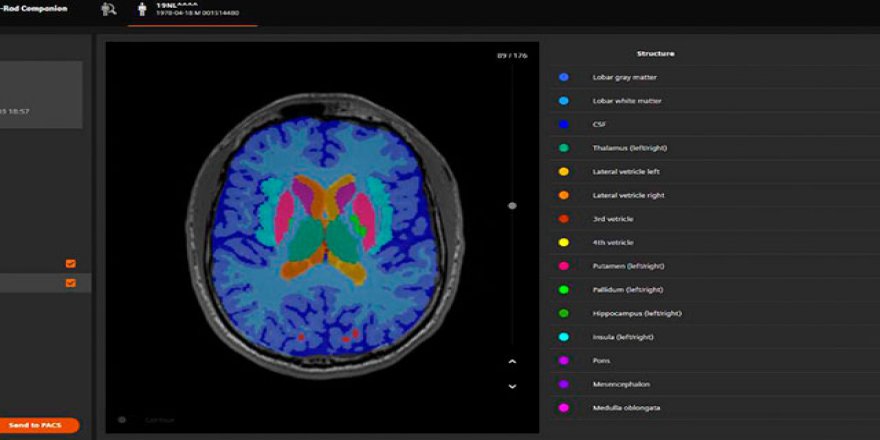The width and height of the screenshot is (880, 440).
Task: Click the Medulla oblongata magenta dot
Action: pyautogui.click(x=564, y=408)
